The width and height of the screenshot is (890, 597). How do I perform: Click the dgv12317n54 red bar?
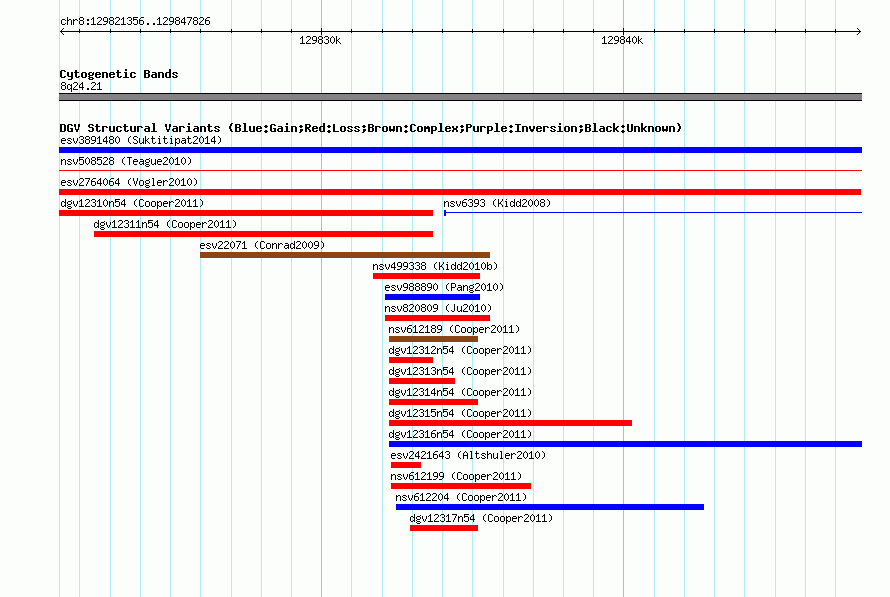coord(444,528)
